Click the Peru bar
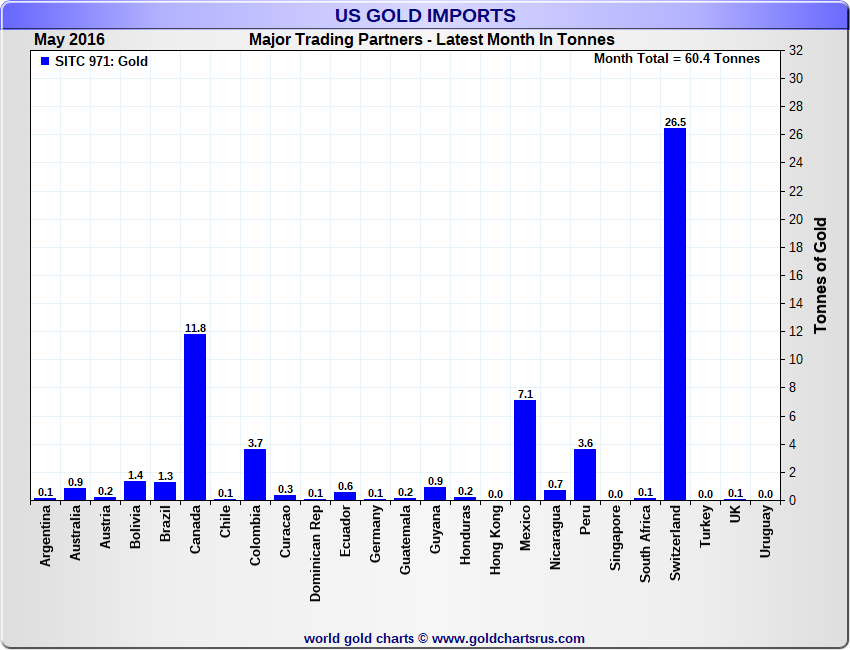This screenshot has height=650, width=850. point(585,474)
